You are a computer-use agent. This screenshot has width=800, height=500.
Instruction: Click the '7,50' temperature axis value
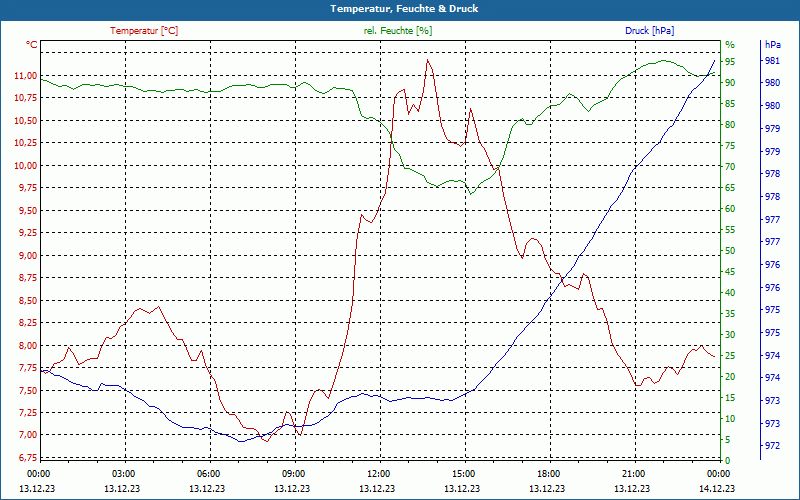pos(28,390)
